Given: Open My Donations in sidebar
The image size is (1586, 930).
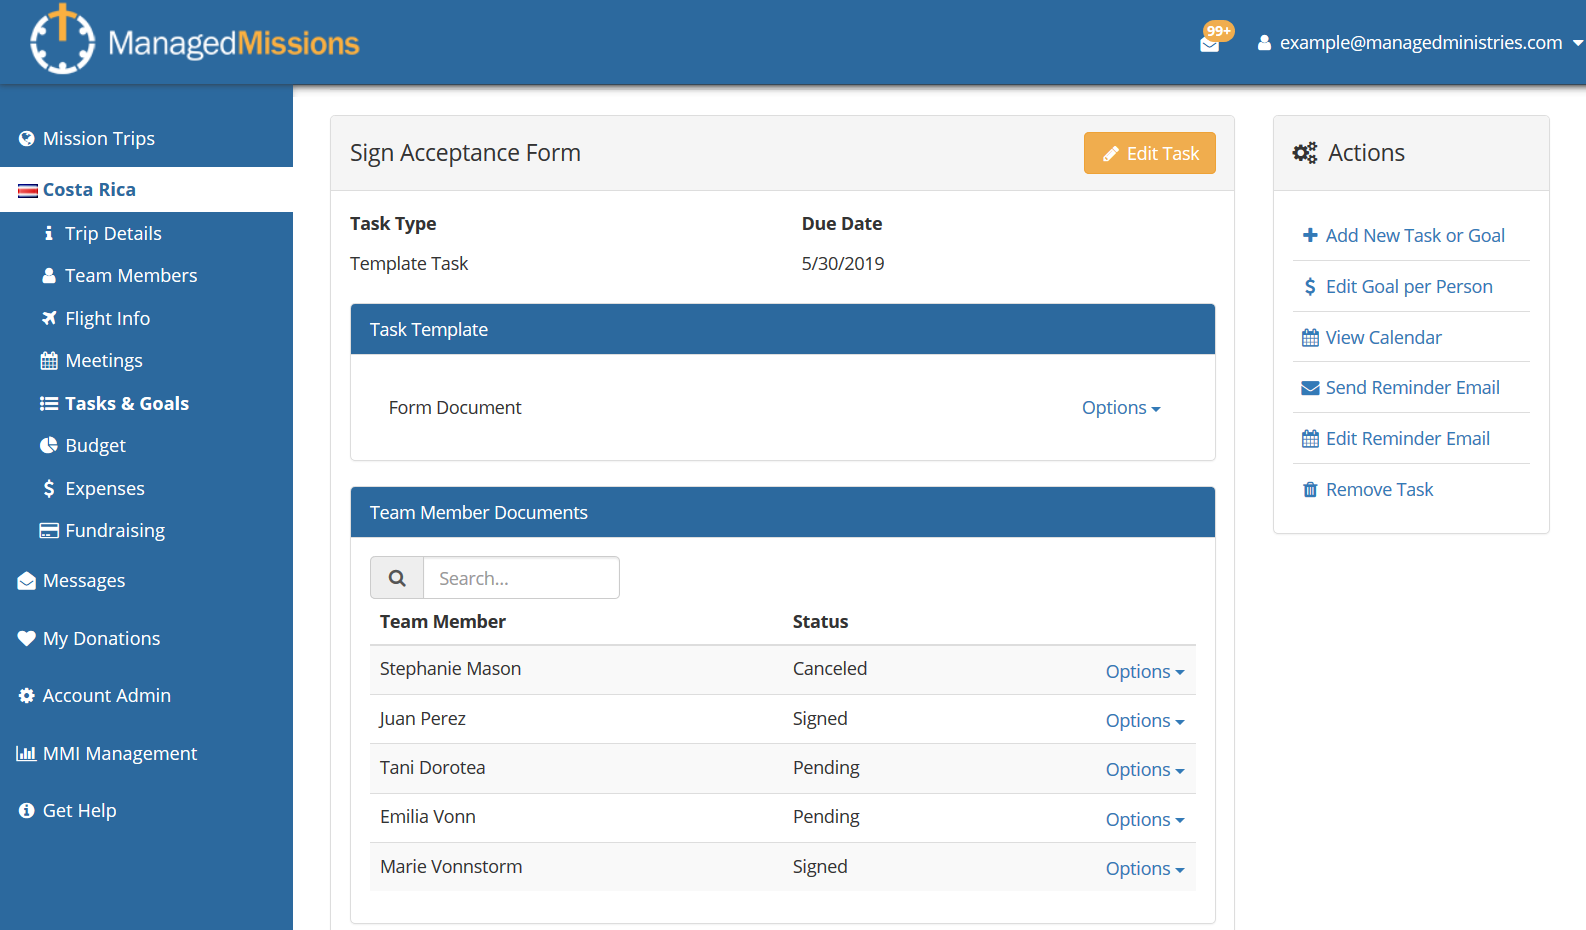Looking at the screenshot, I should [x=101, y=638].
